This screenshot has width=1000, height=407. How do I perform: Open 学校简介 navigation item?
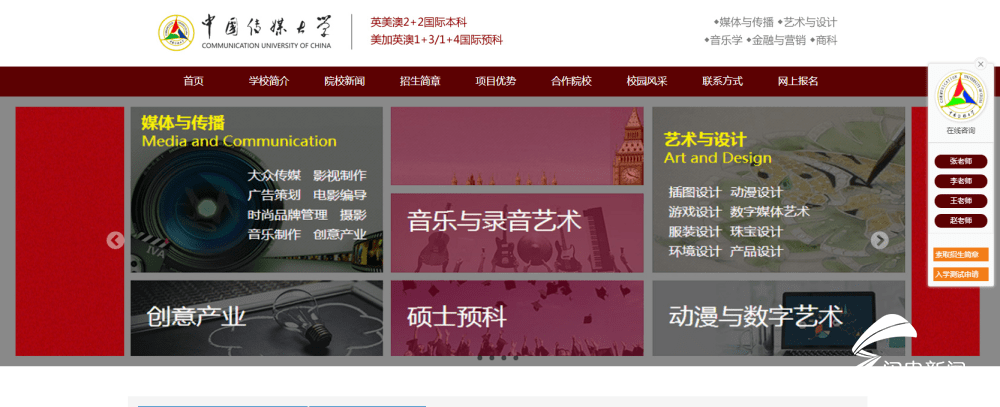[268, 81]
